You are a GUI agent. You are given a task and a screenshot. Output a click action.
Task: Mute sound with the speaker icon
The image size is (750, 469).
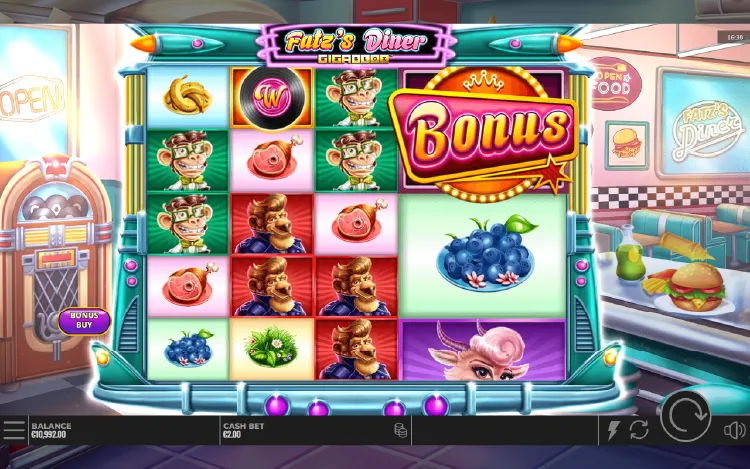click(x=734, y=430)
